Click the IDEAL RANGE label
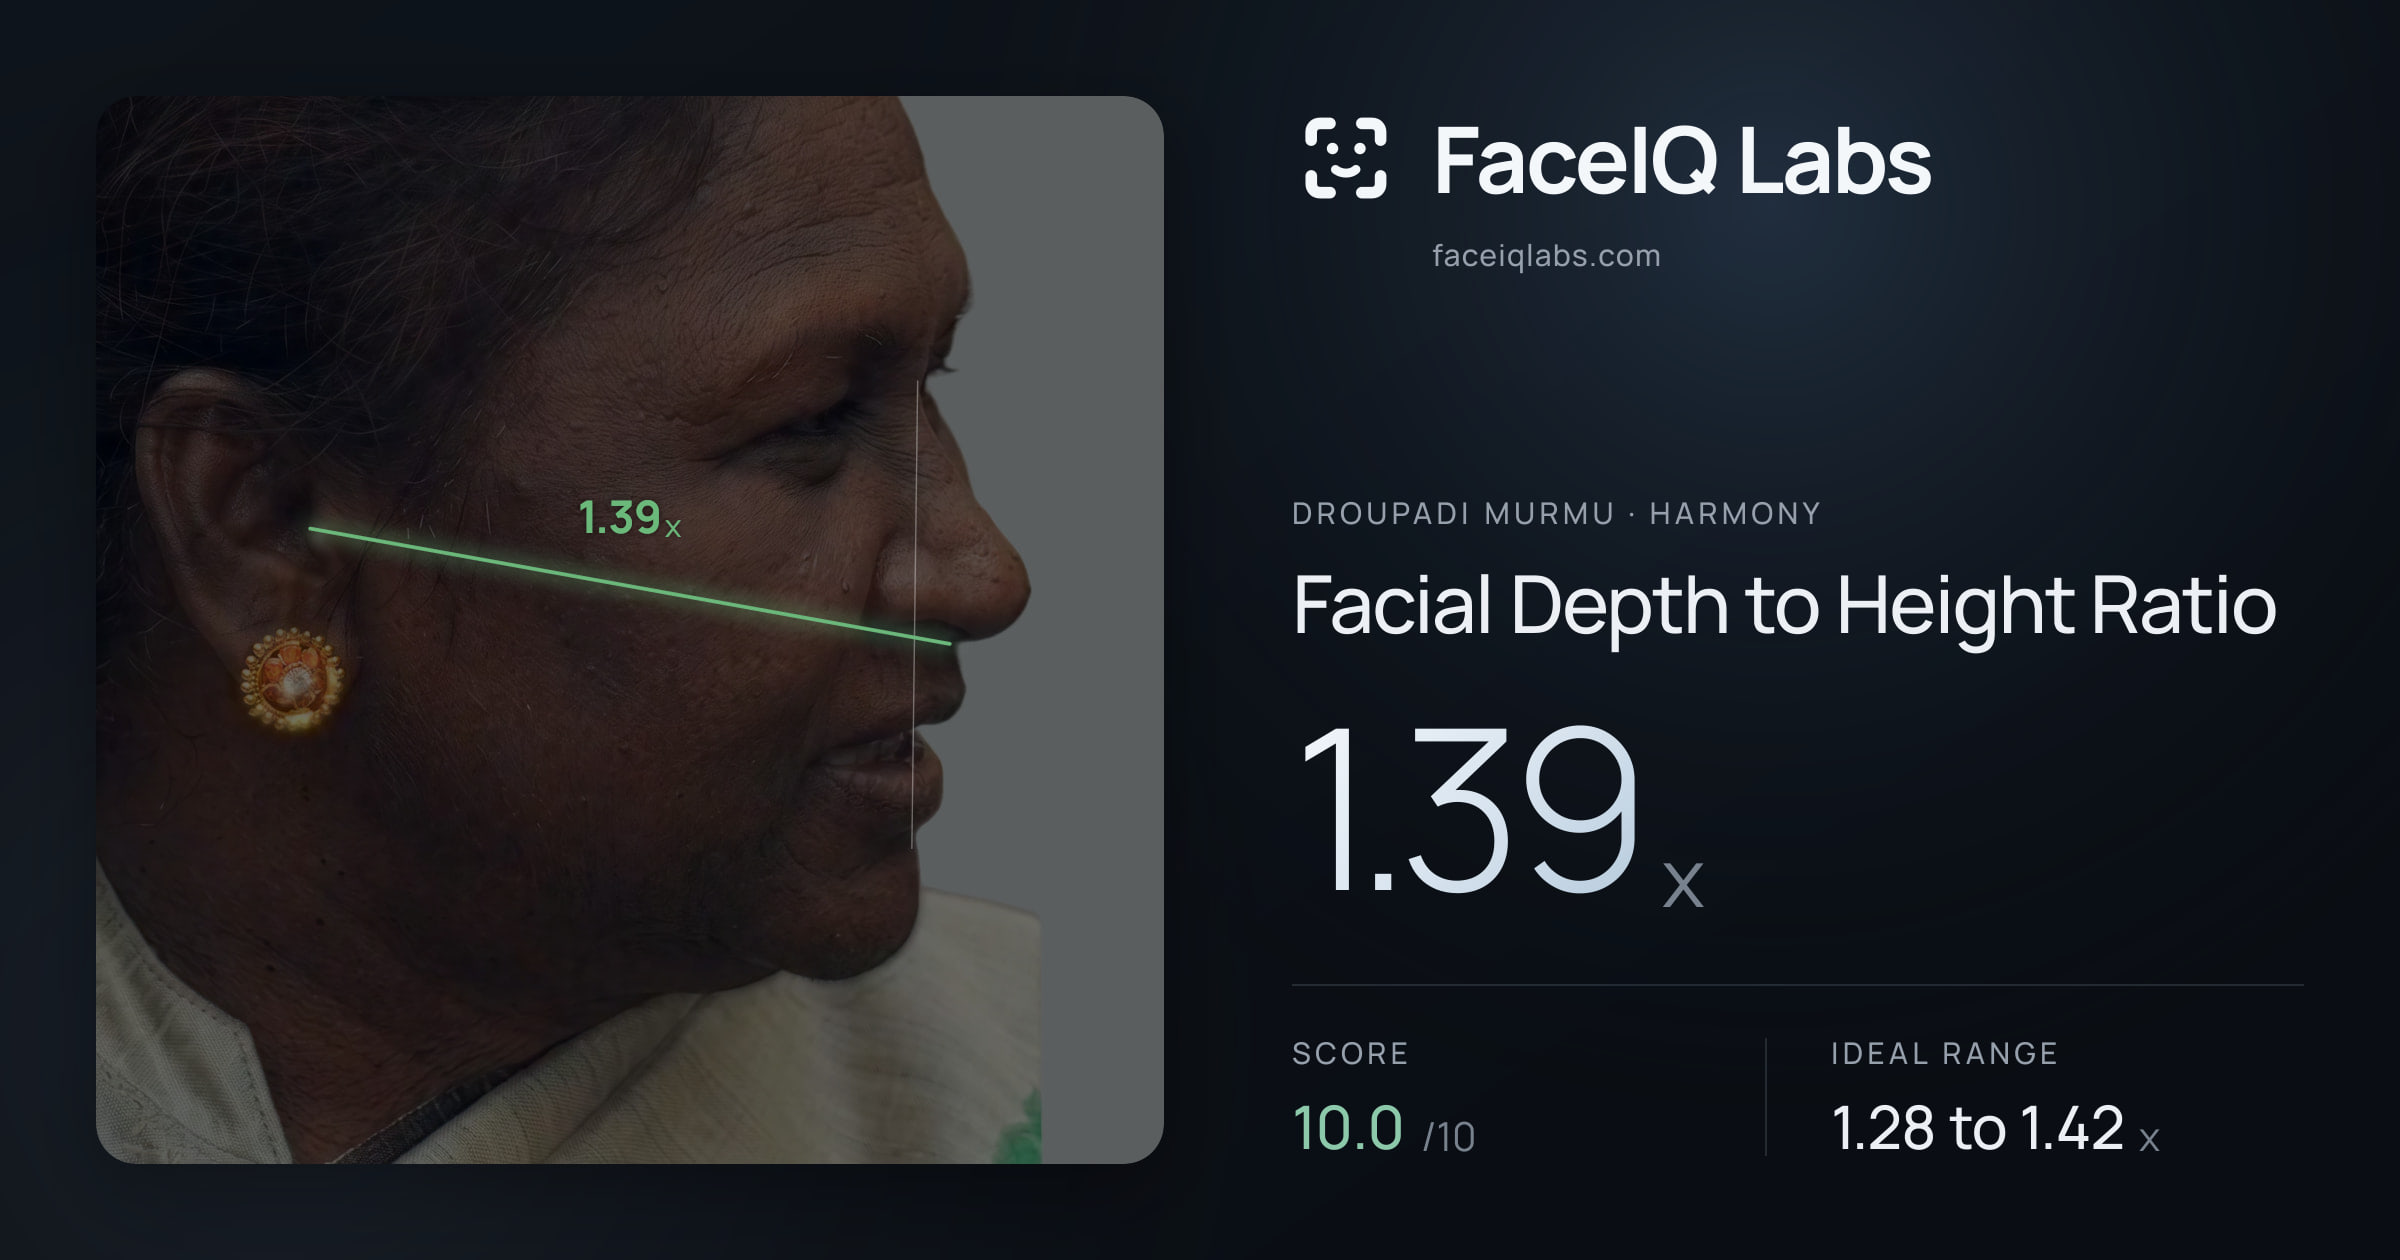The height and width of the screenshot is (1260, 2400). click(x=1944, y=1053)
